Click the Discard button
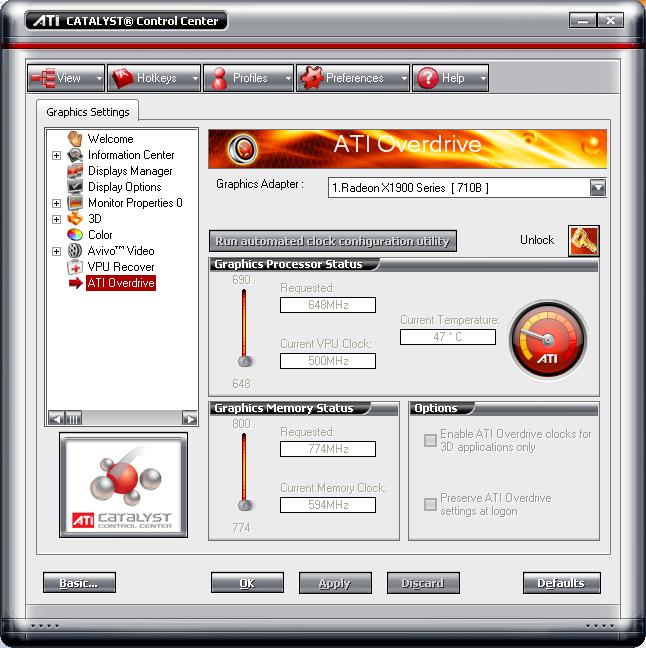 point(423,583)
